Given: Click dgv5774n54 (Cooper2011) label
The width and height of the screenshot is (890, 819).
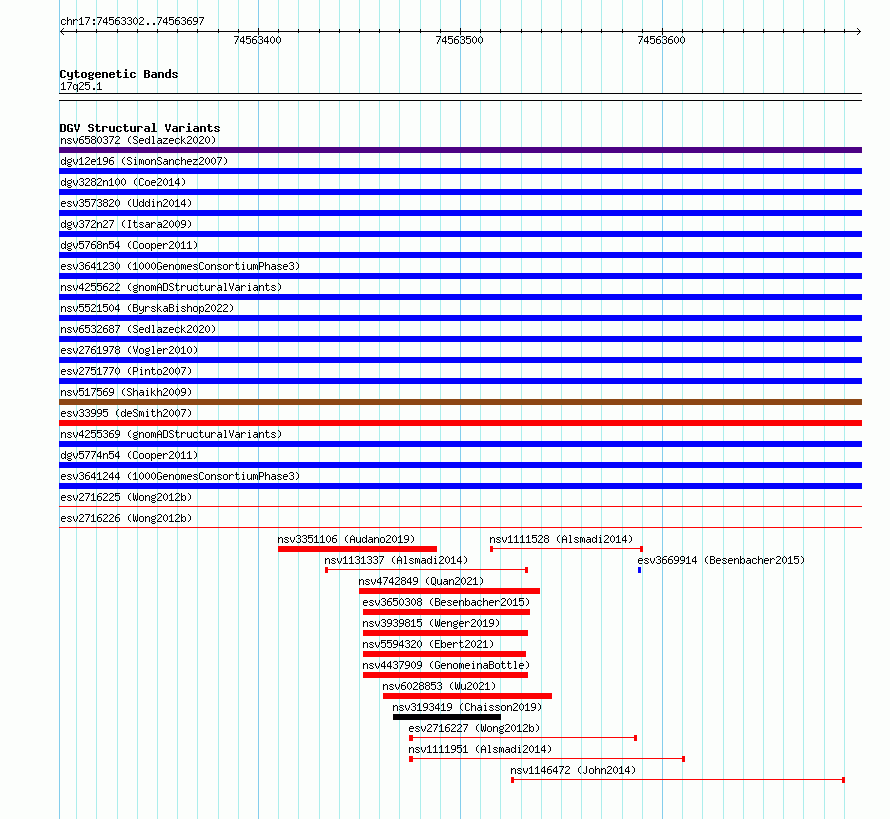Looking at the screenshot, I should pos(129,455).
